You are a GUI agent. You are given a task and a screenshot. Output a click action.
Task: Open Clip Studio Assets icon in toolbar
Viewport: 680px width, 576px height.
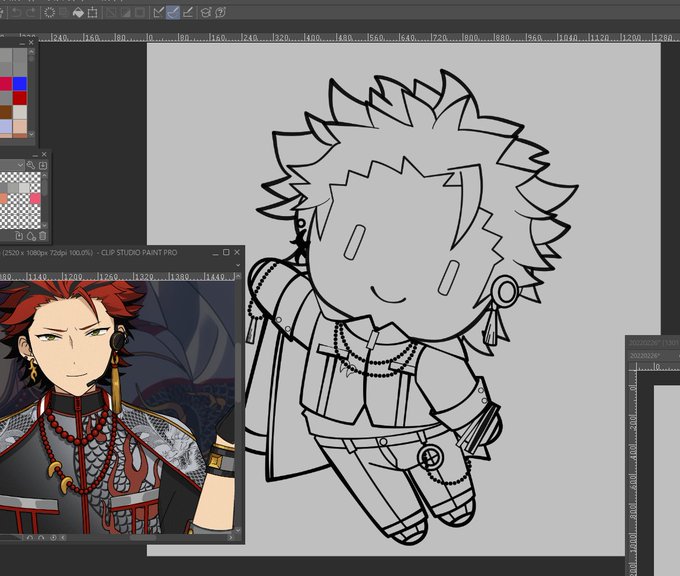206,13
